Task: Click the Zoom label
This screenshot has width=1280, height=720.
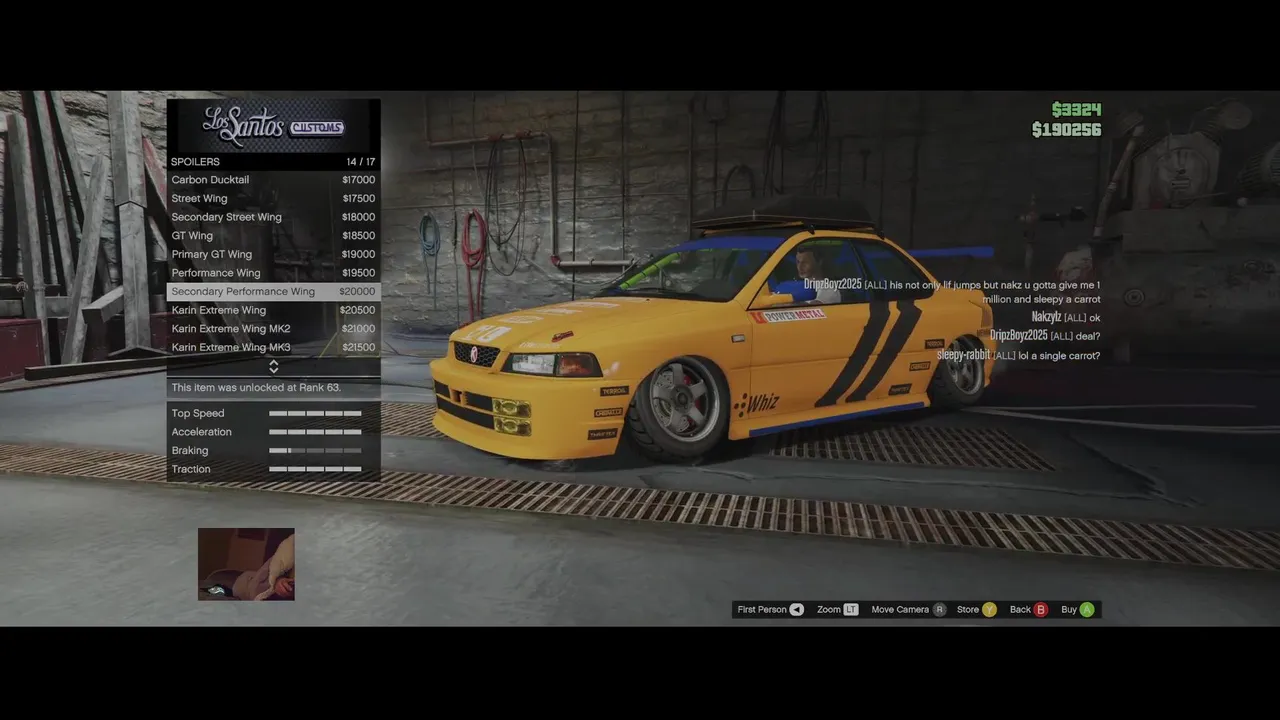Action: tap(829, 609)
